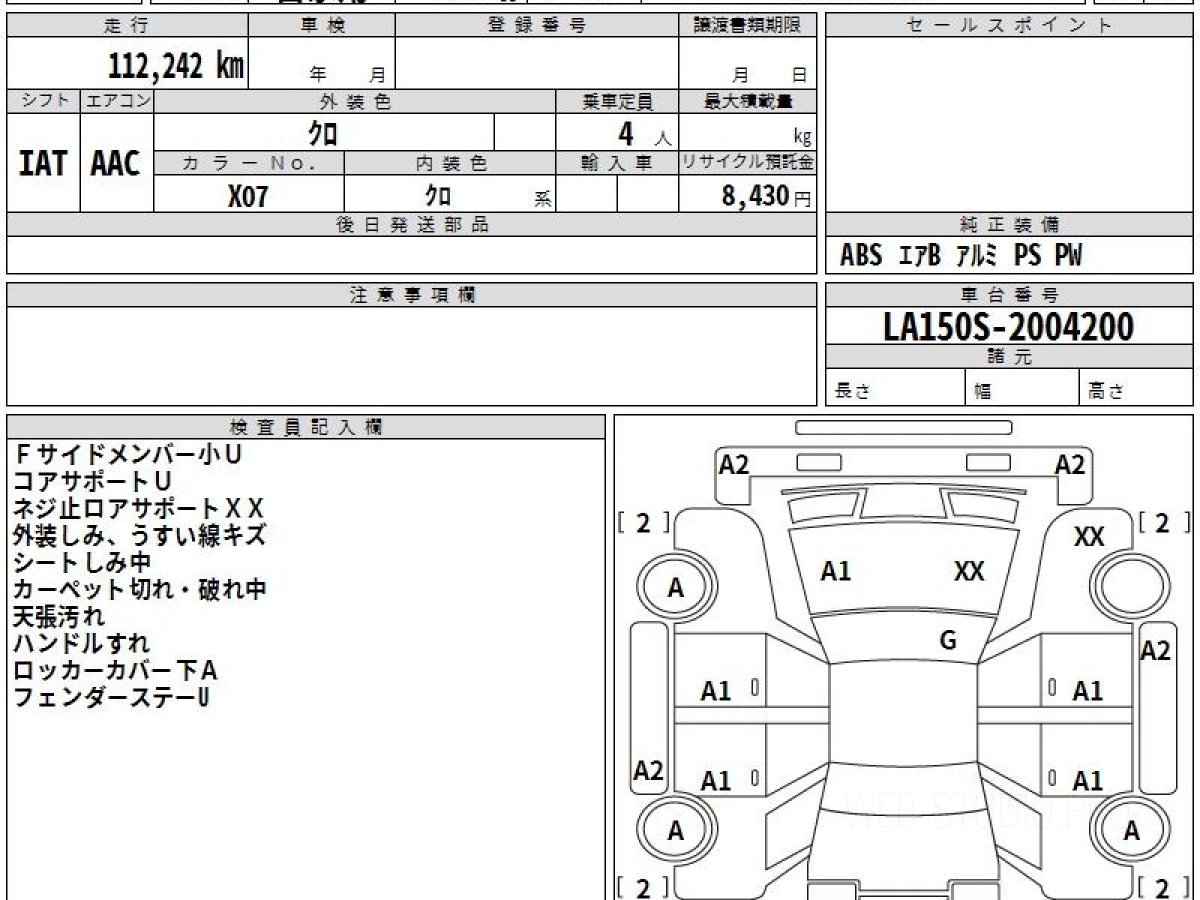Click the G mark on the windshield

click(948, 641)
